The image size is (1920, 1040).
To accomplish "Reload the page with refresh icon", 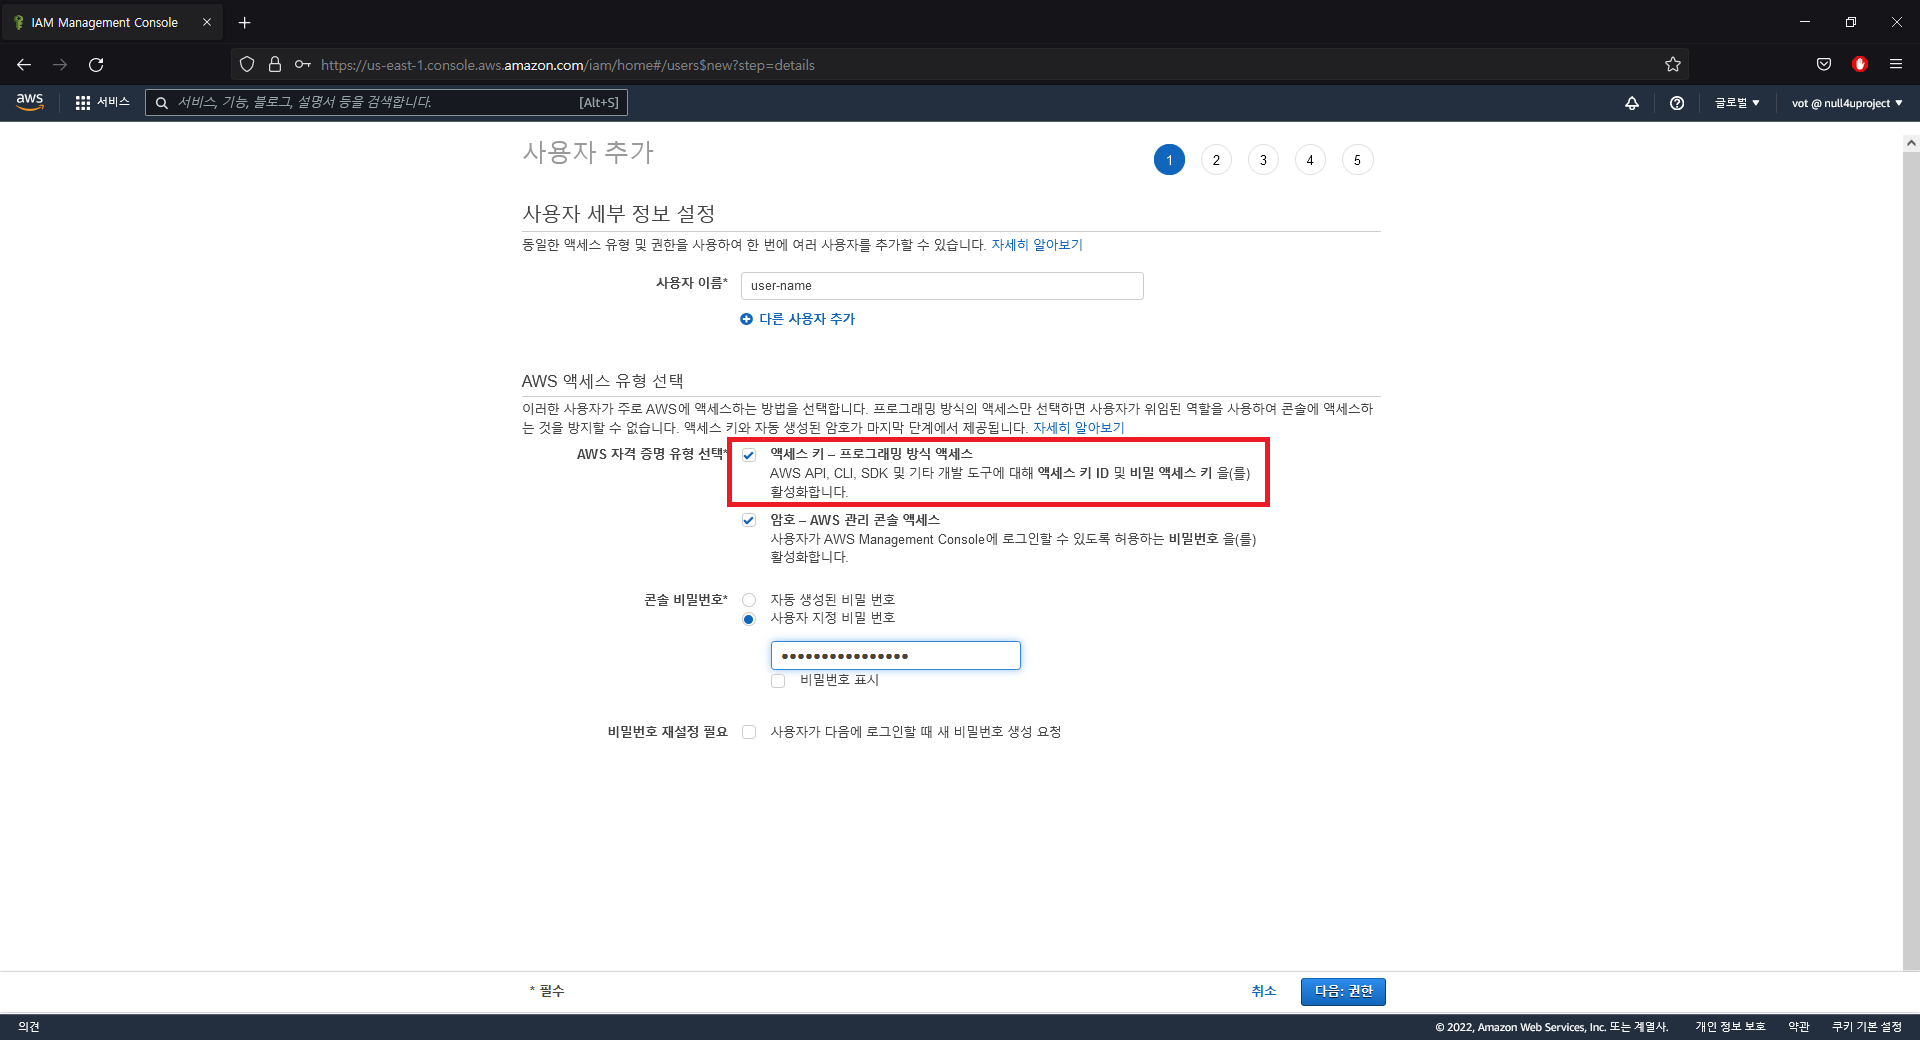I will point(96,65).
